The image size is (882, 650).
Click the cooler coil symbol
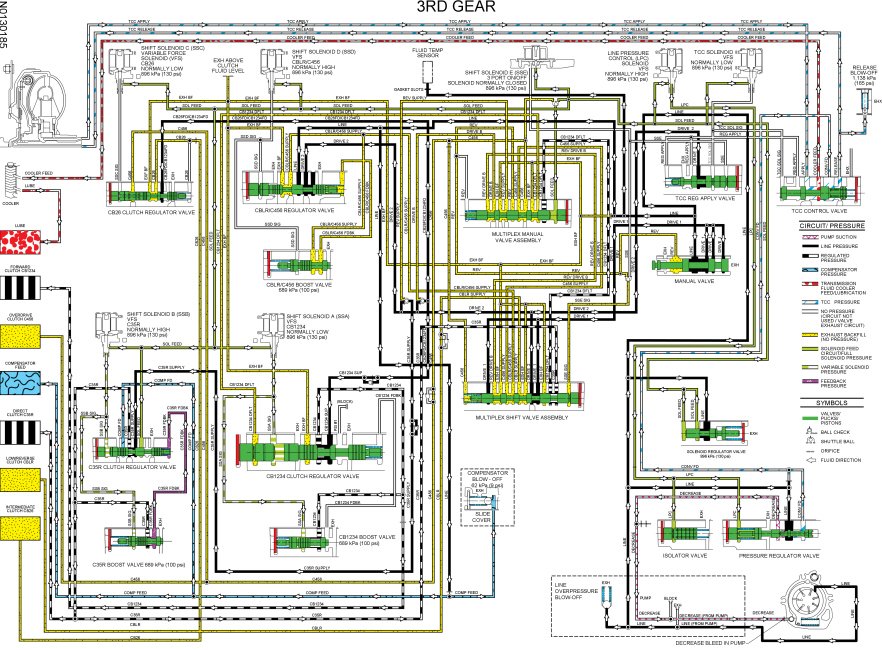pyautogui.click(x=12, y=186)
